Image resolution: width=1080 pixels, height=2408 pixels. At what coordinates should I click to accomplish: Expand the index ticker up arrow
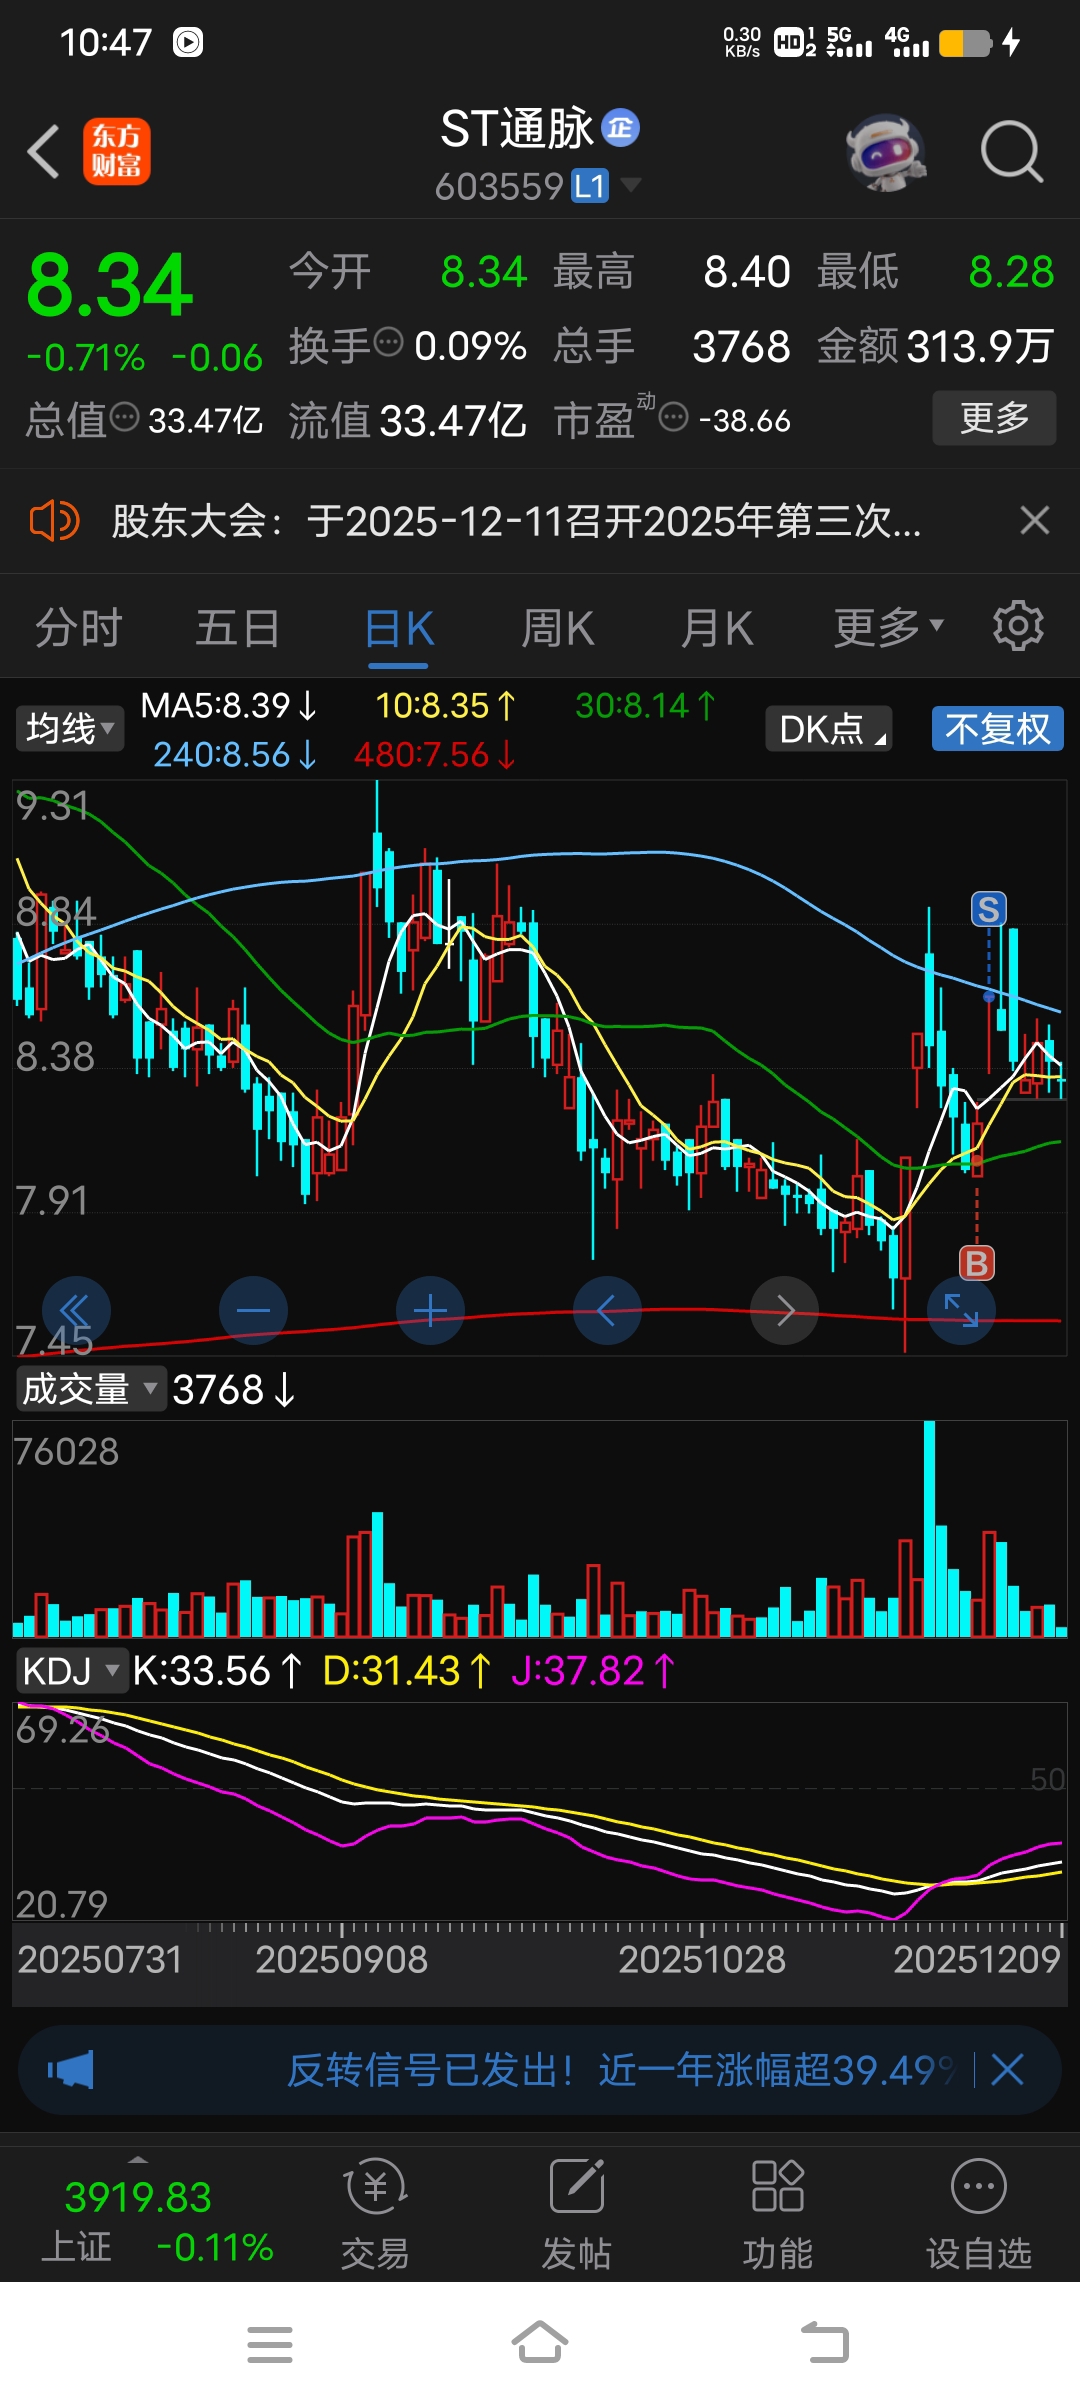click(138, 2160)
